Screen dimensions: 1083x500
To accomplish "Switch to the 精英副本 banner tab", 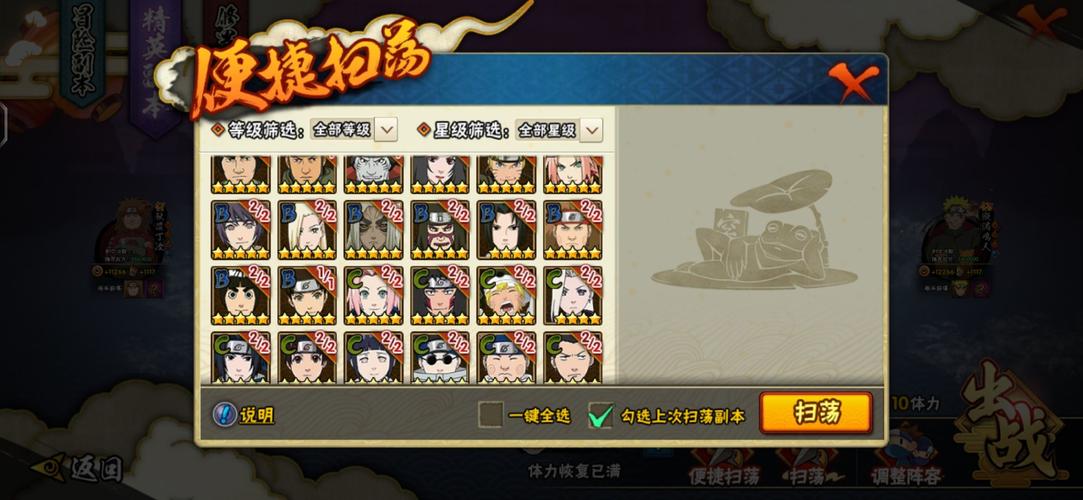I will [x=155, y=66].
